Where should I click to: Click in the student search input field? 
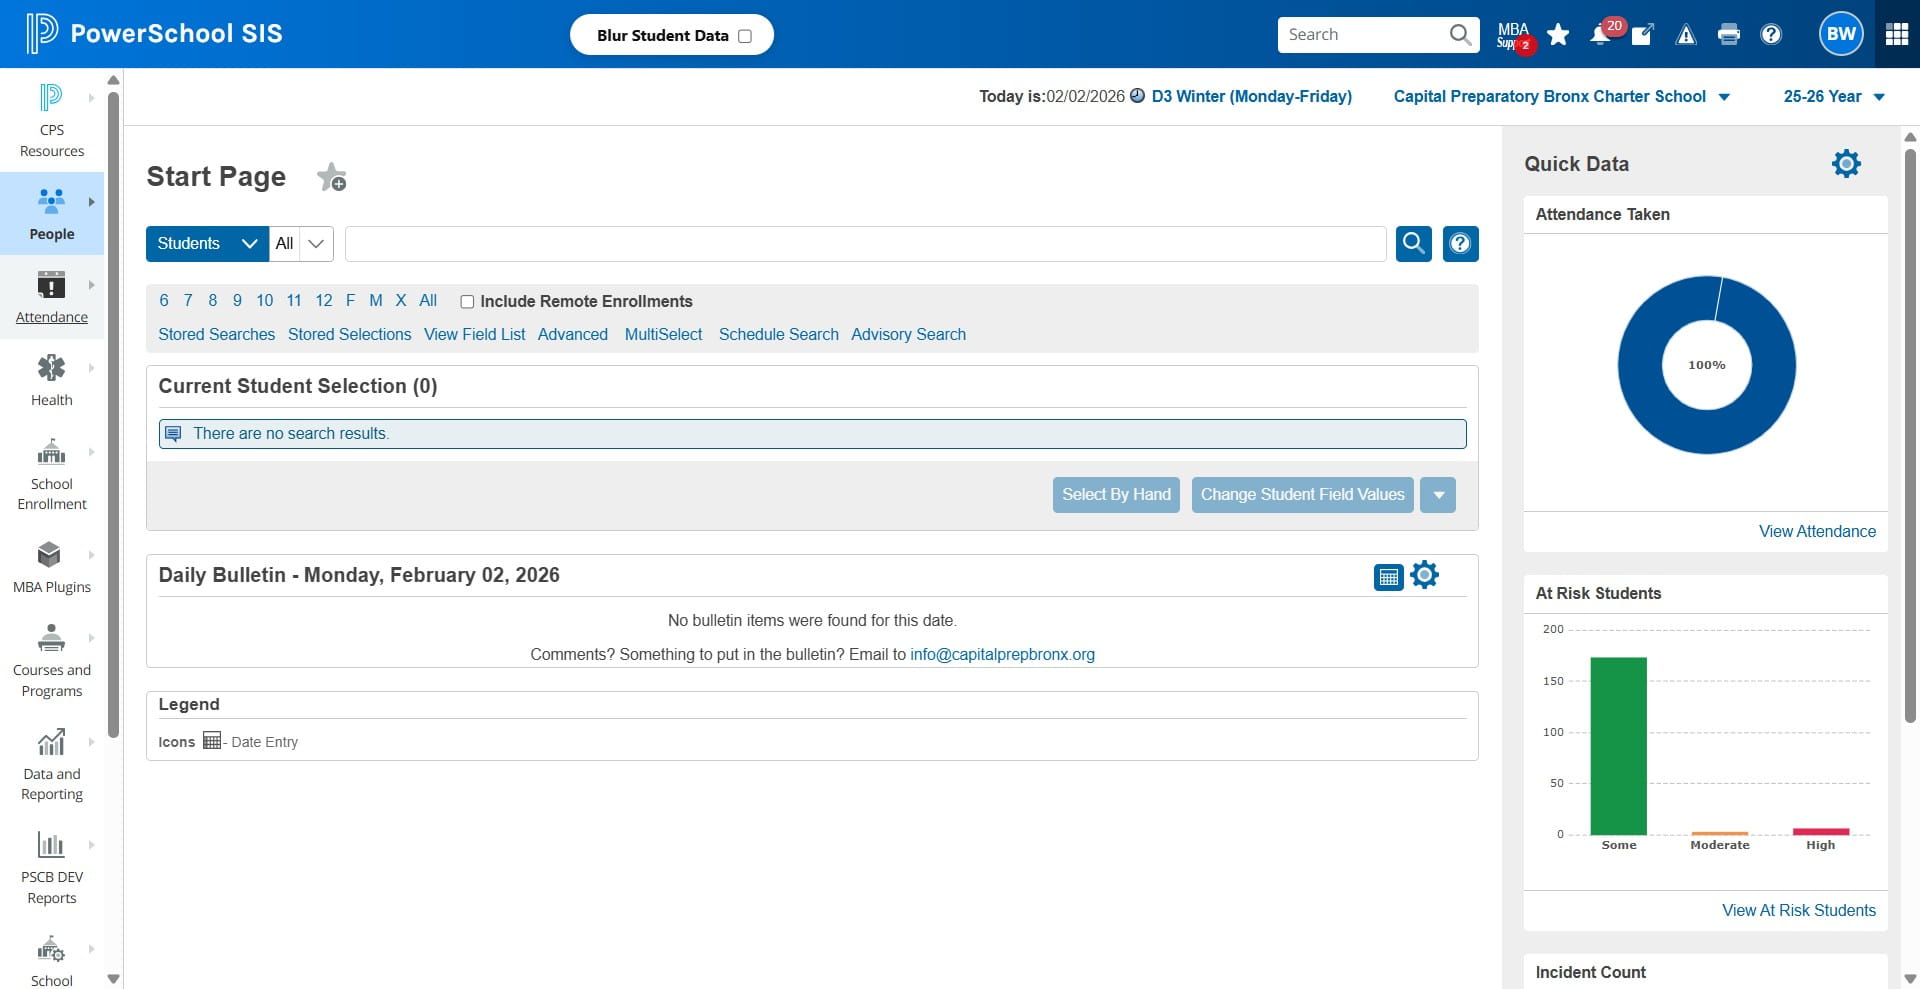[x=865, y=244]
